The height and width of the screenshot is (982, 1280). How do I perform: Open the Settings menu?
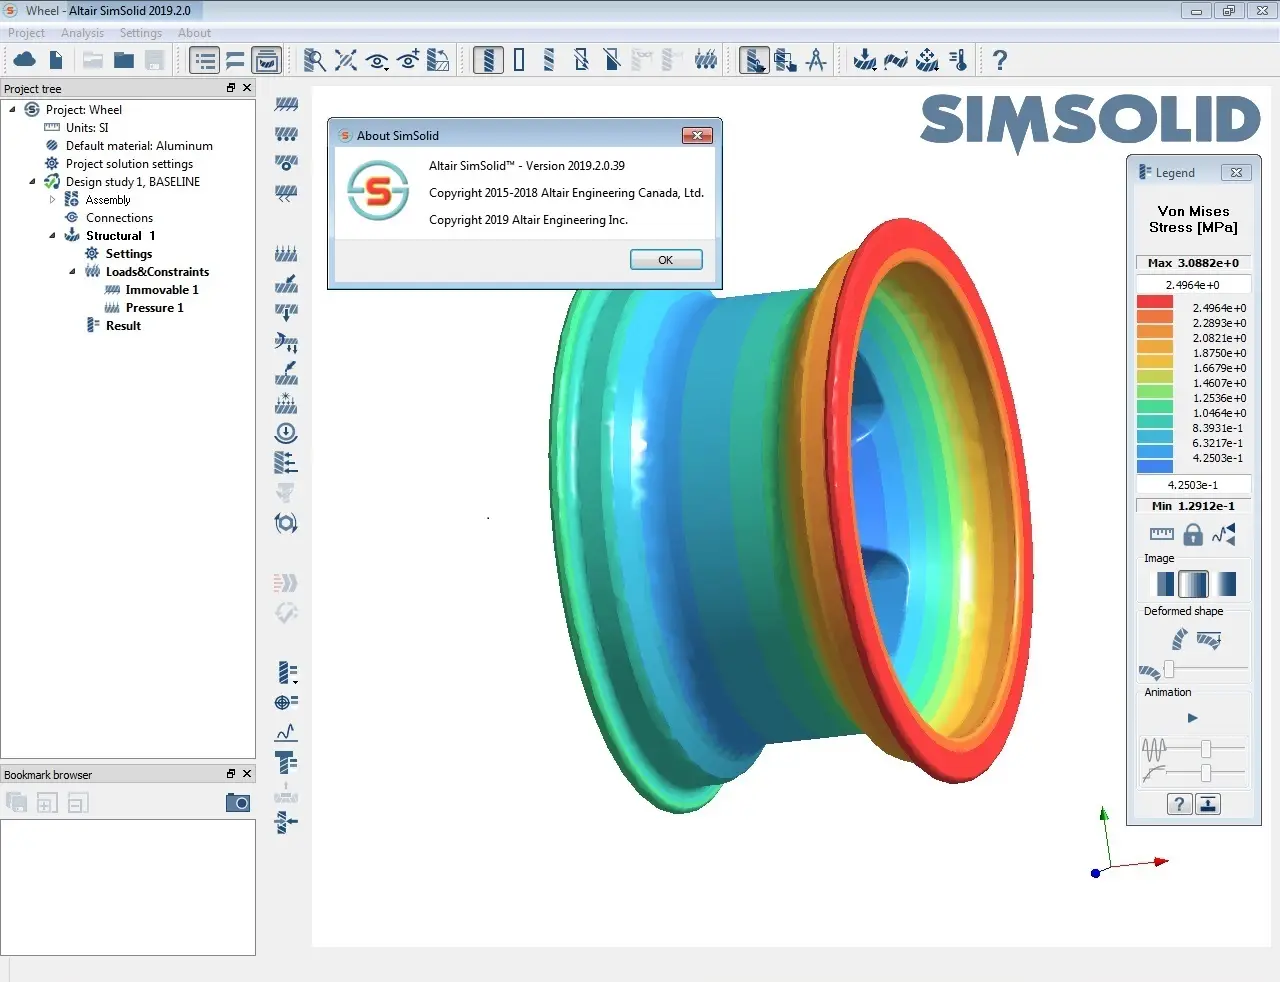pyautogui.click(x=140, y=33)
